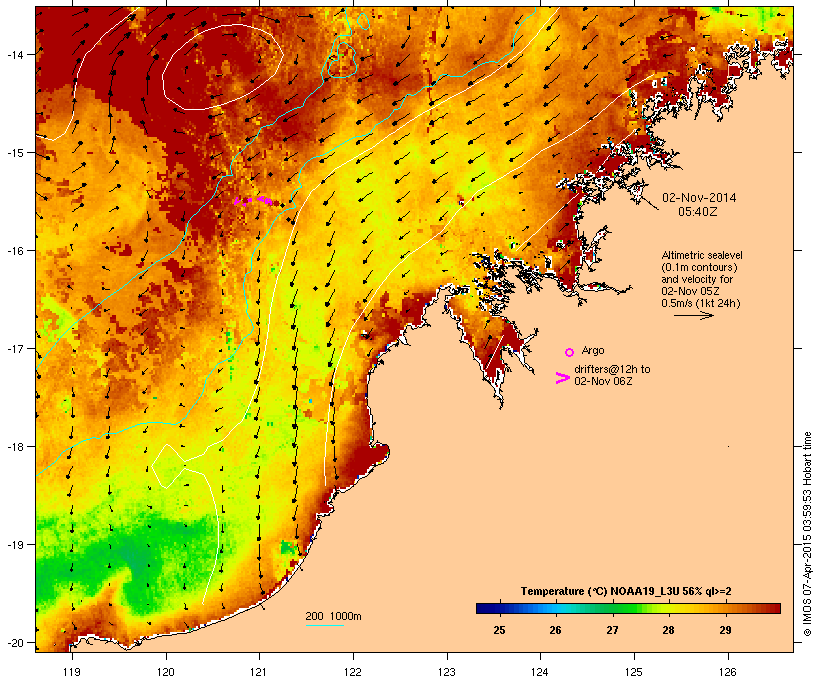Screen dimensions: 820x680
Task: Click the longitude axis label 123
Action: click(447, 672)
